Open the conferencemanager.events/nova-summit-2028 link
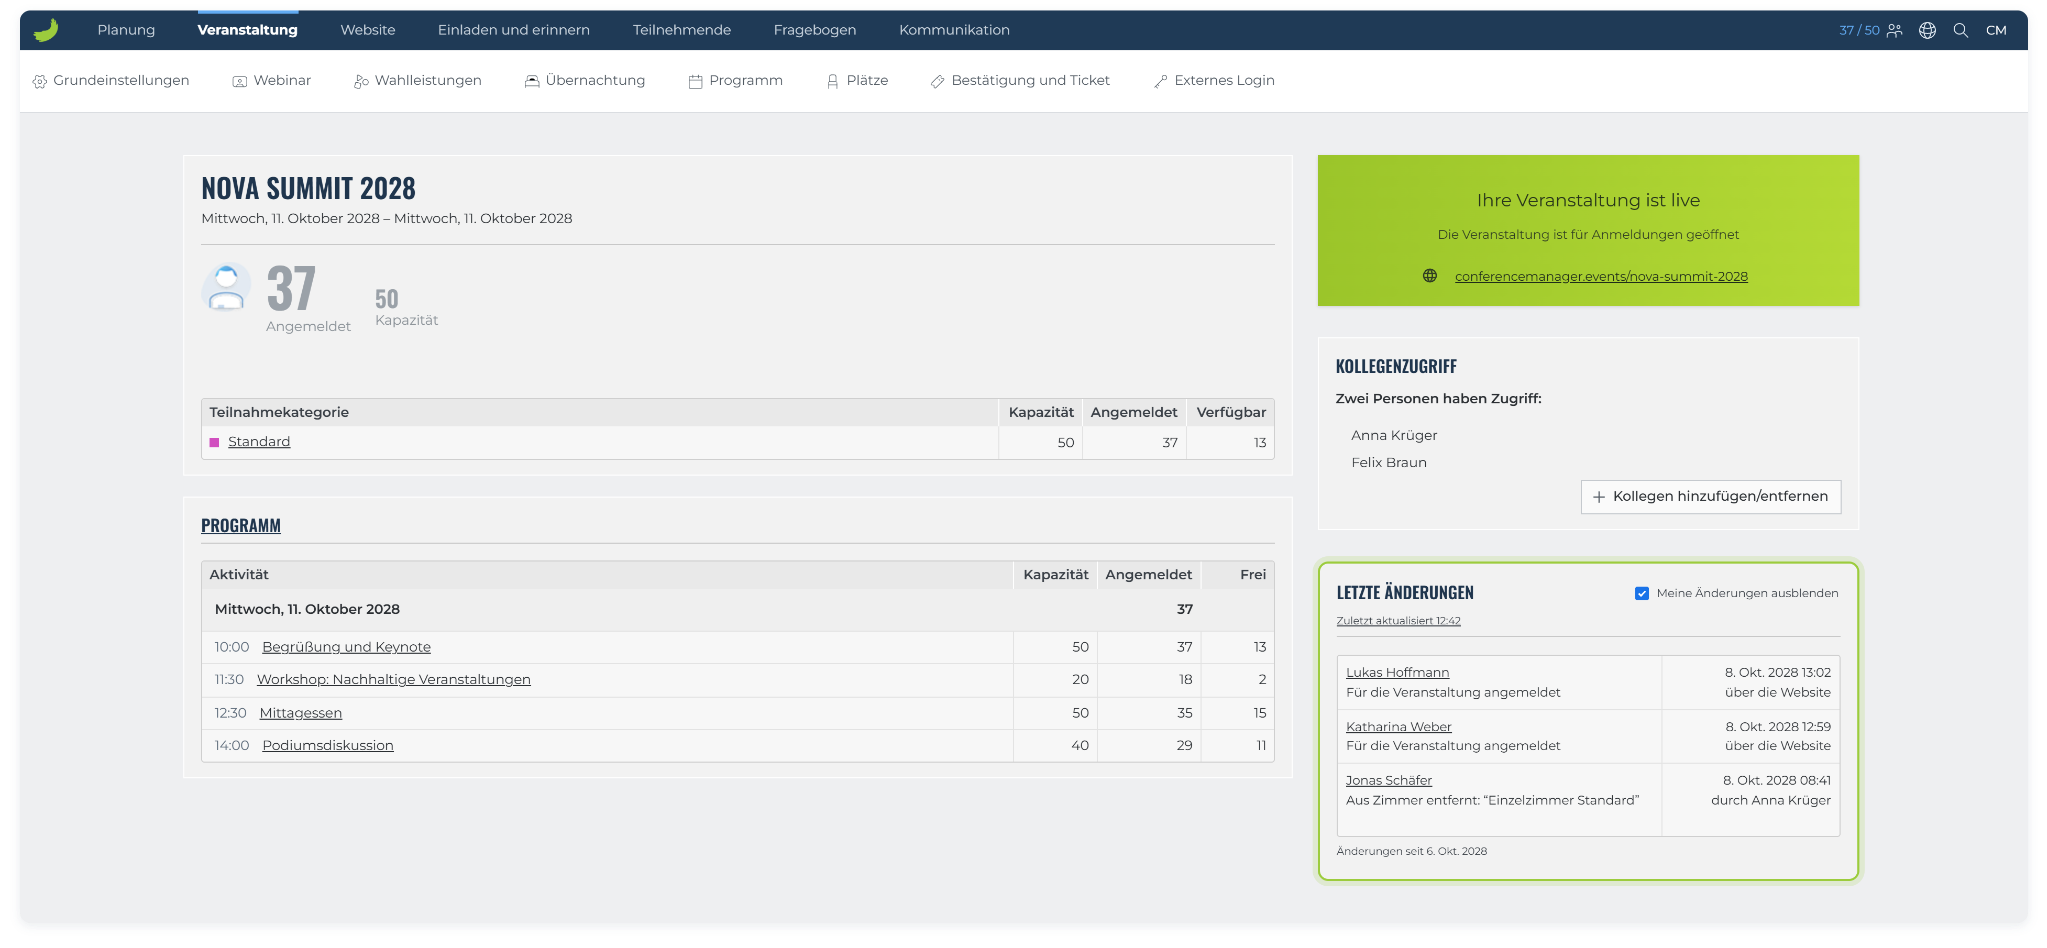2047x948 pixels. tap(1601, 276)
